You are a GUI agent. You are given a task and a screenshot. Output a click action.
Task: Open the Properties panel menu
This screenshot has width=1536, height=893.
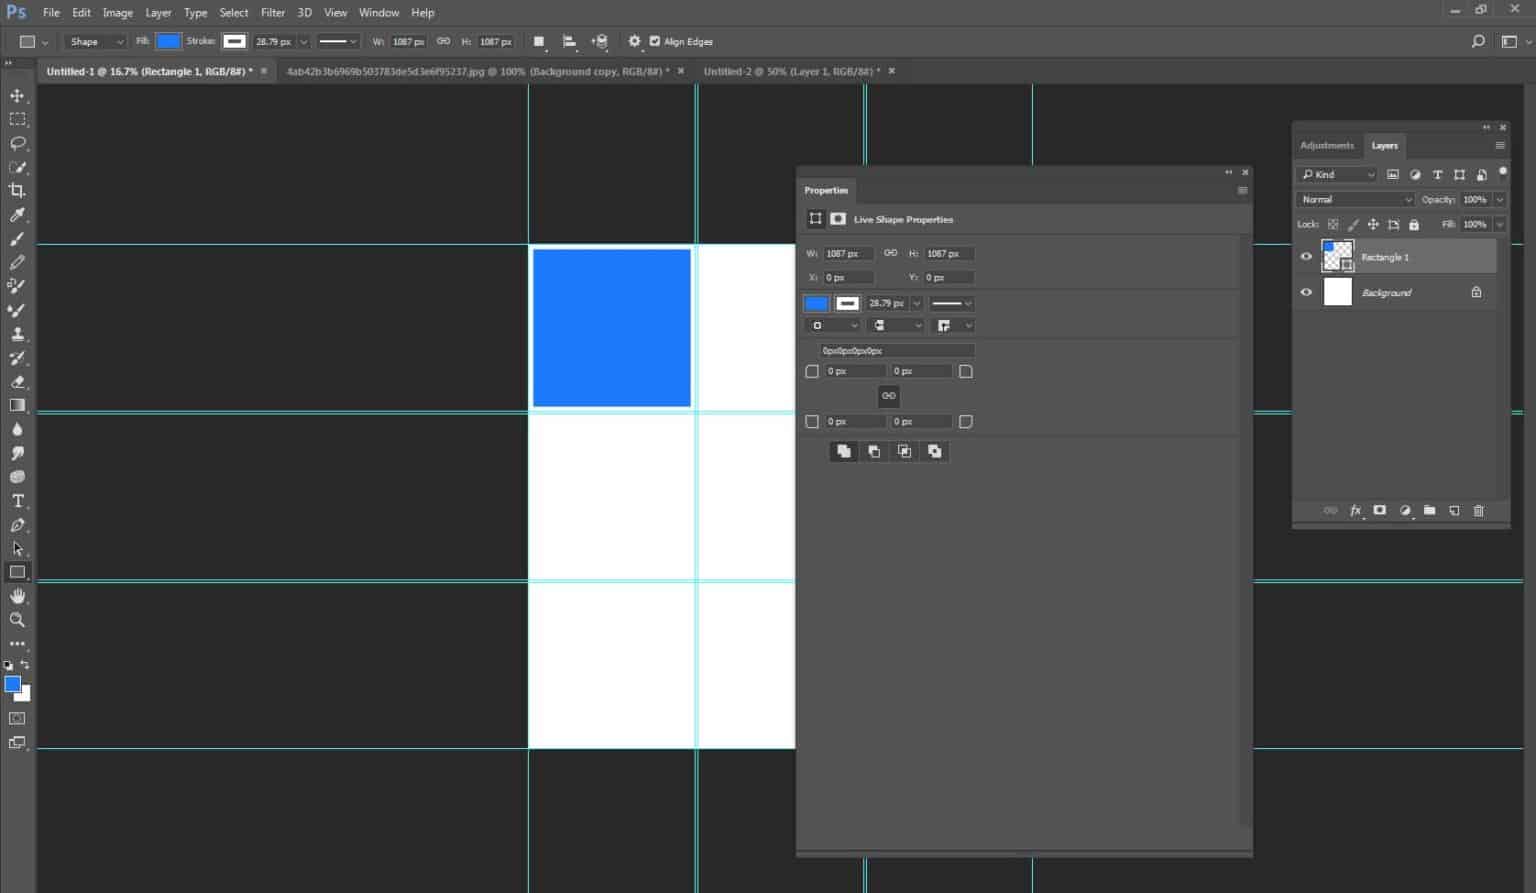point(1243,190)
